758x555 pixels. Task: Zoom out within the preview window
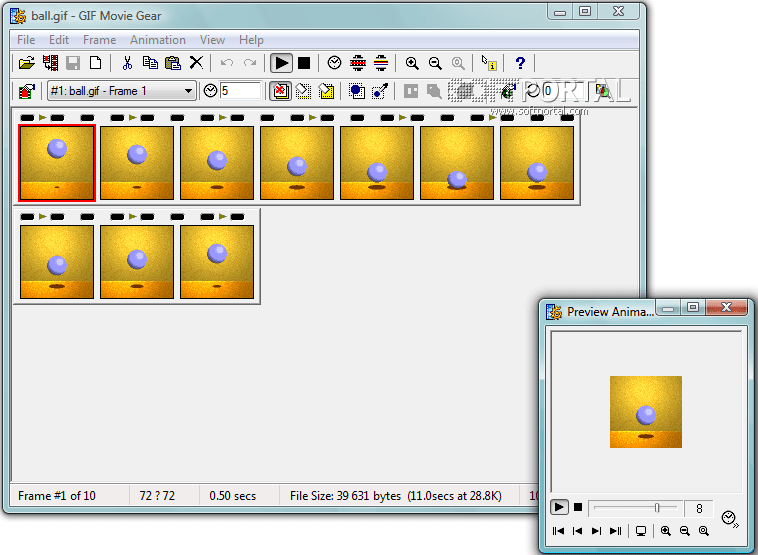pos(685,531)
